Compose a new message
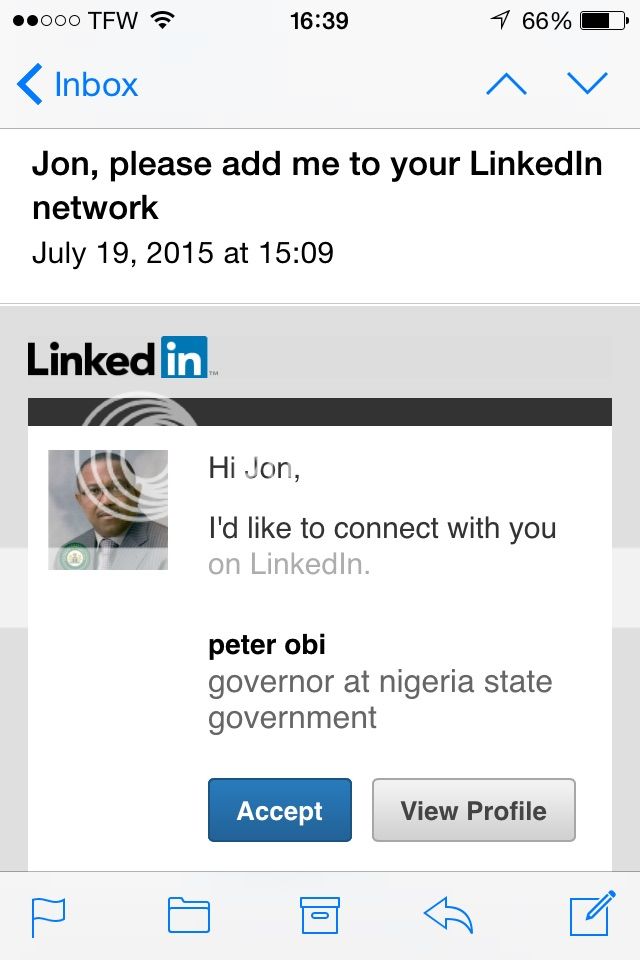The height and width of the screenshot is (960, 640). pos(590,914)
